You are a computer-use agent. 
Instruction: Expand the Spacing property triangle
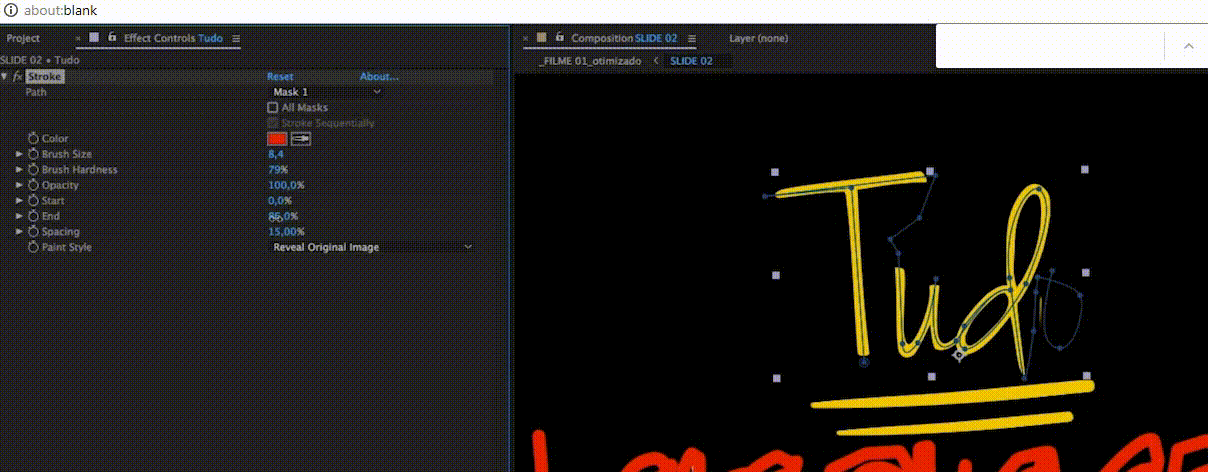[19, 232]
